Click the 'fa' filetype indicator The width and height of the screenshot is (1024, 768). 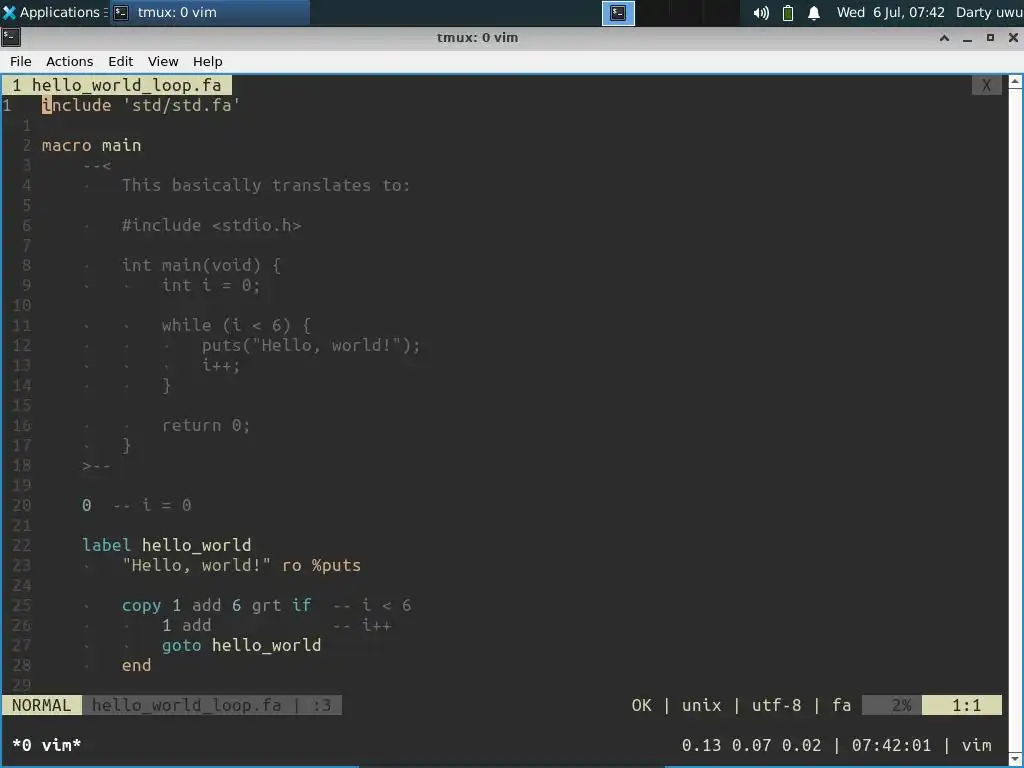tap(841, 705)
